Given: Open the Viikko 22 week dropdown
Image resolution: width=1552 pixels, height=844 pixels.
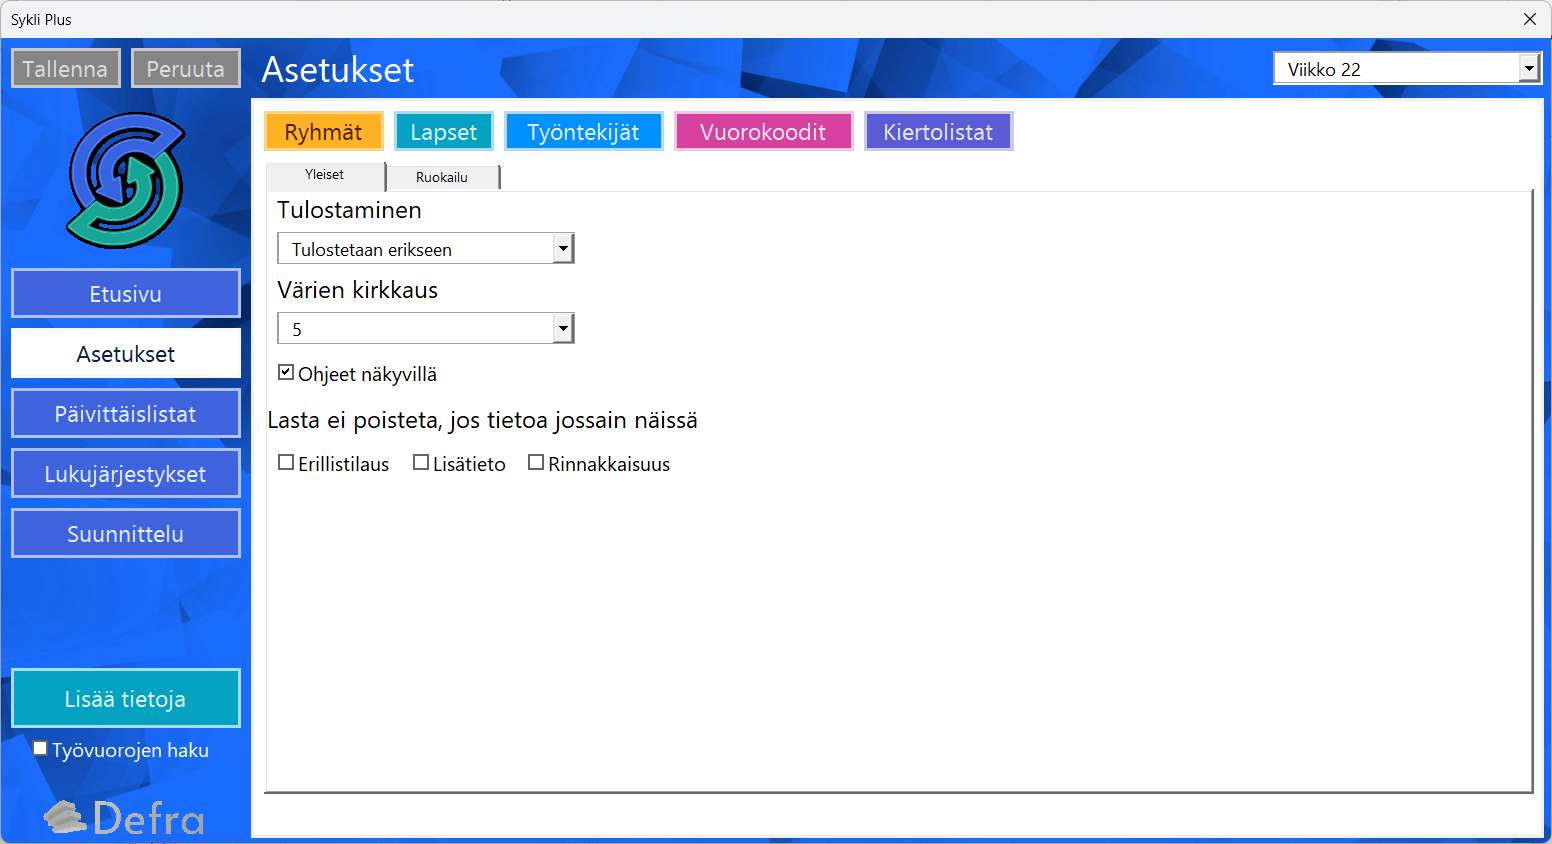Looking at the screenshot, I should [x=1528, y=69].
